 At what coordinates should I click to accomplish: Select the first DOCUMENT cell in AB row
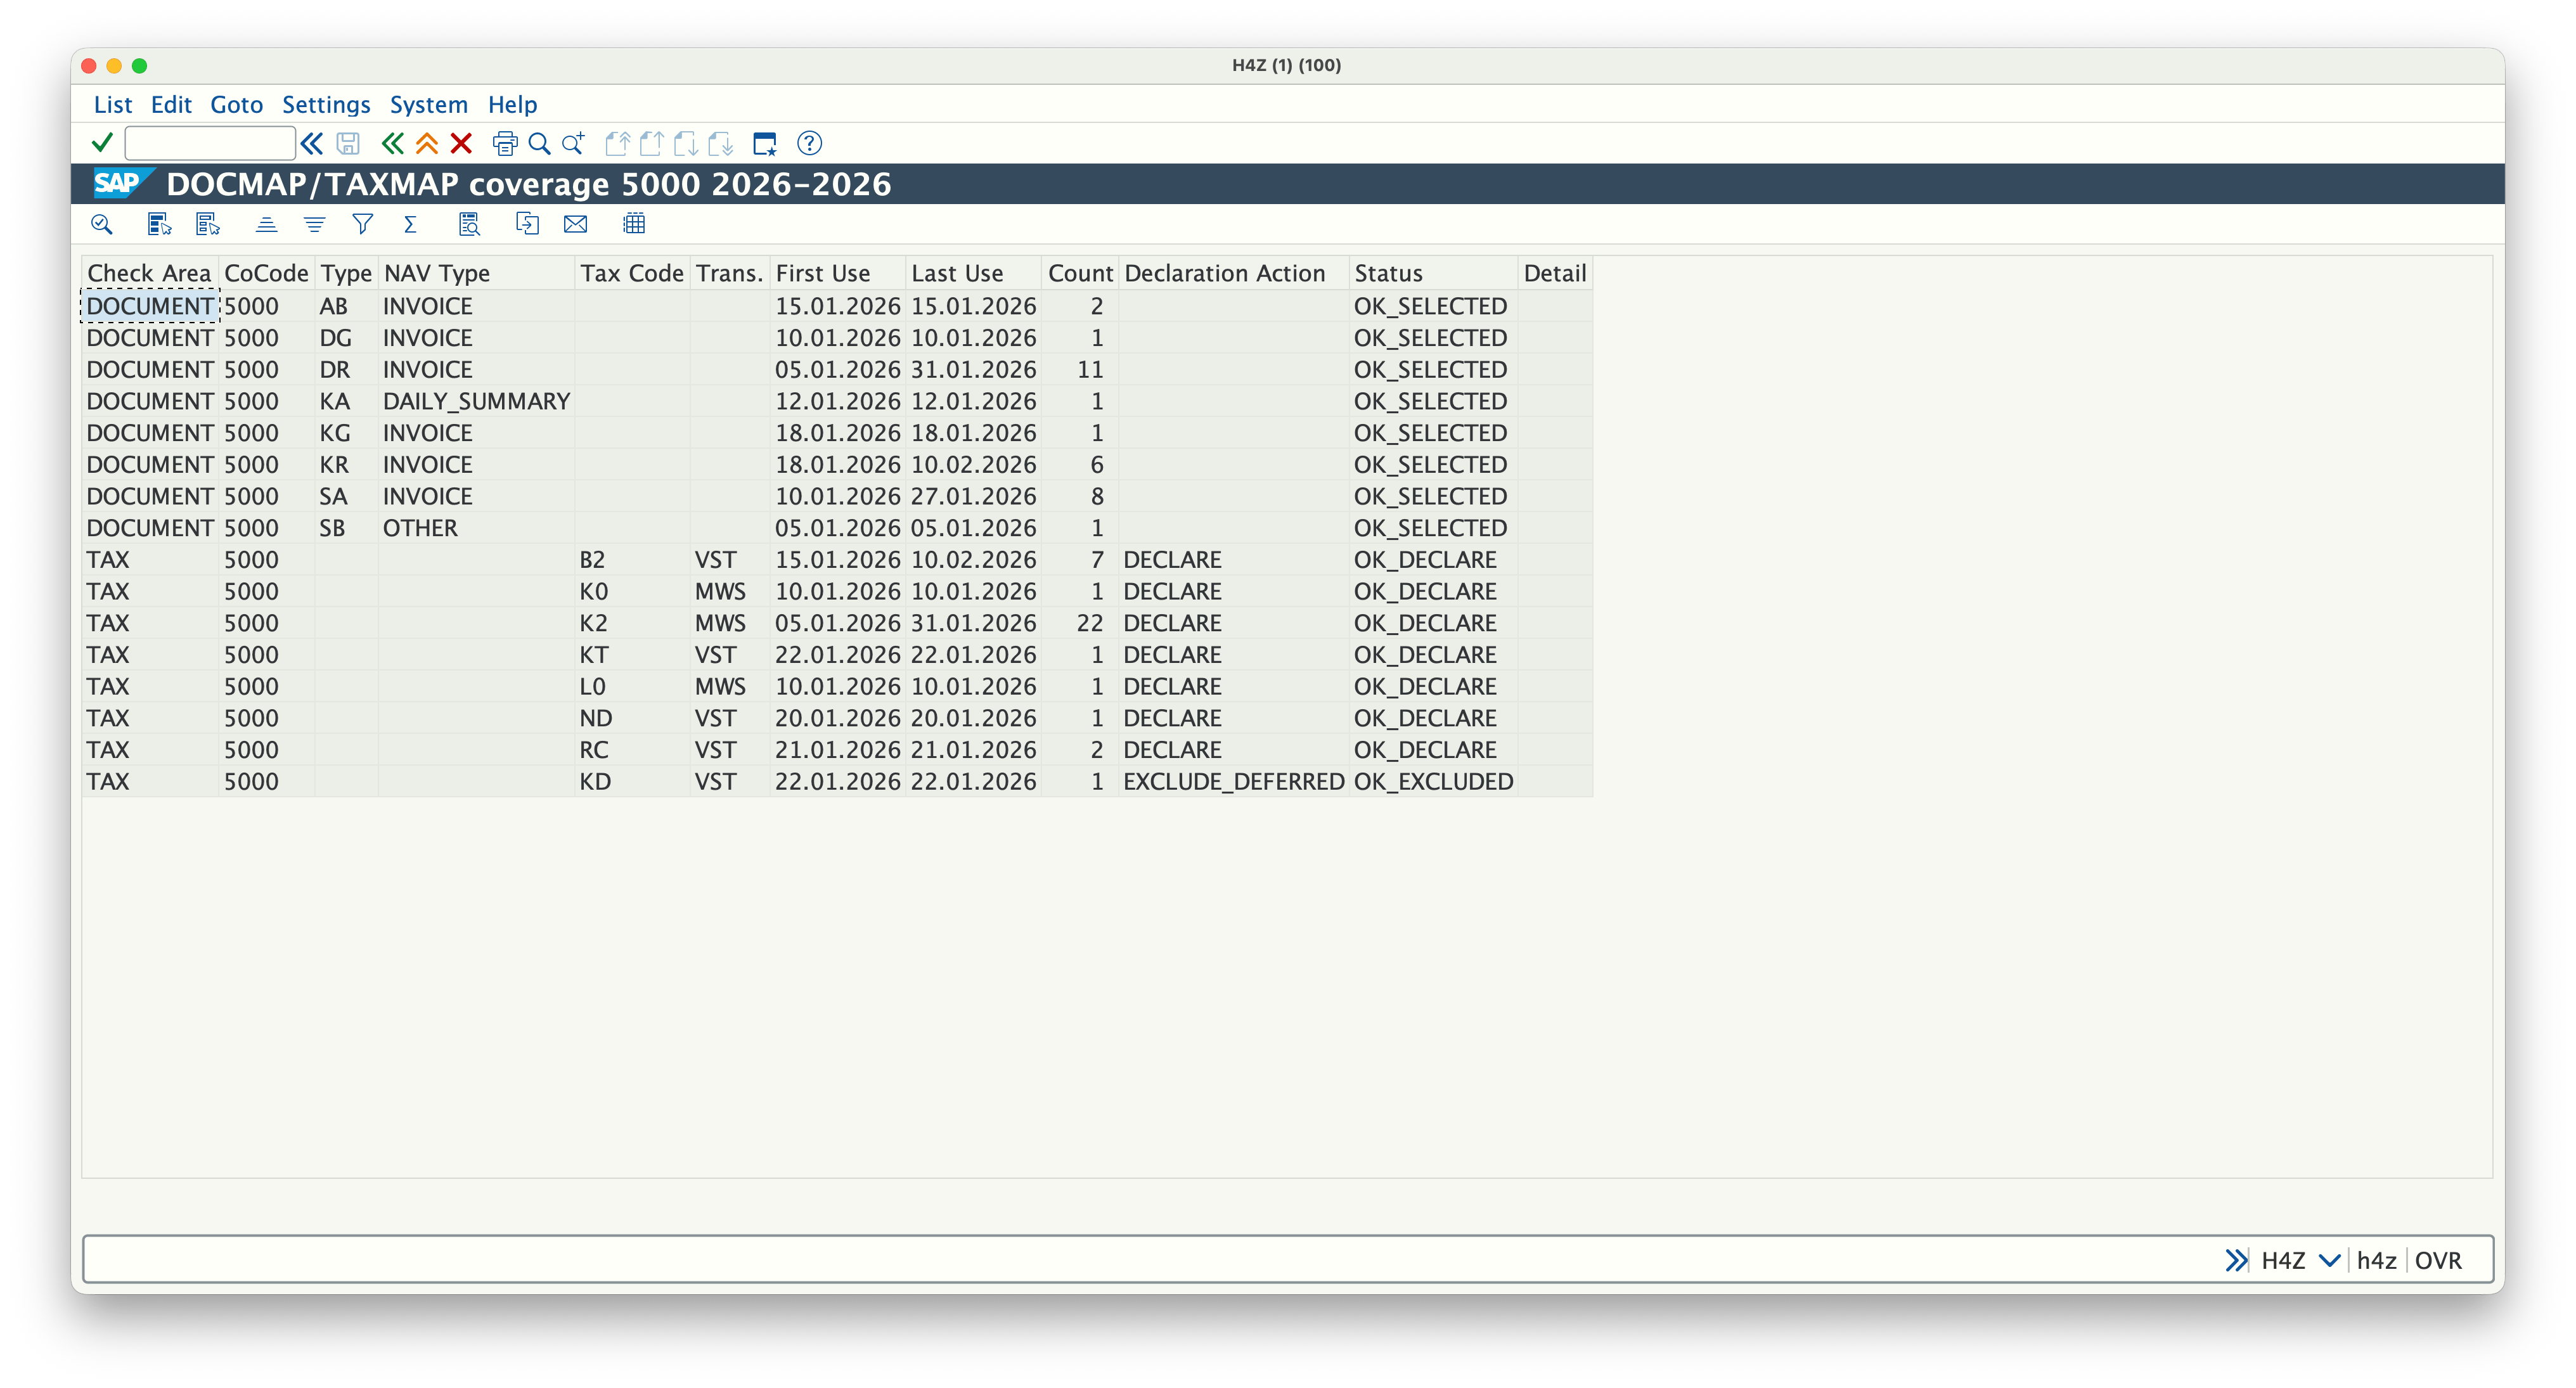coord(150,306)
